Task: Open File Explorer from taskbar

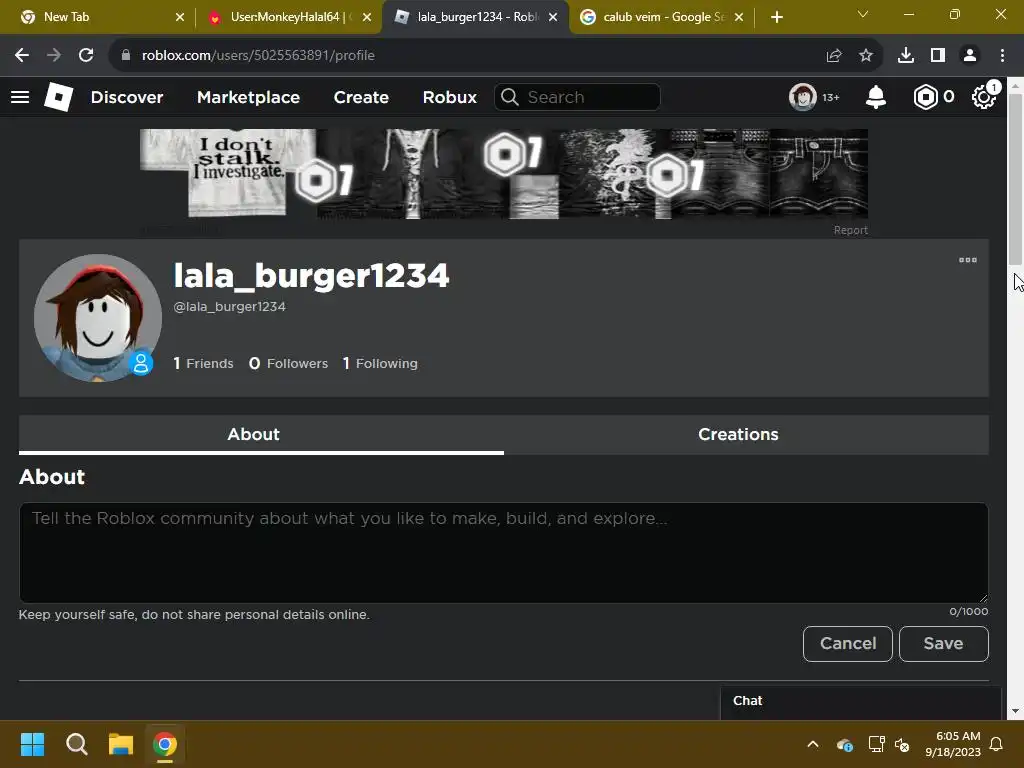Action: (x=121, y=744)
